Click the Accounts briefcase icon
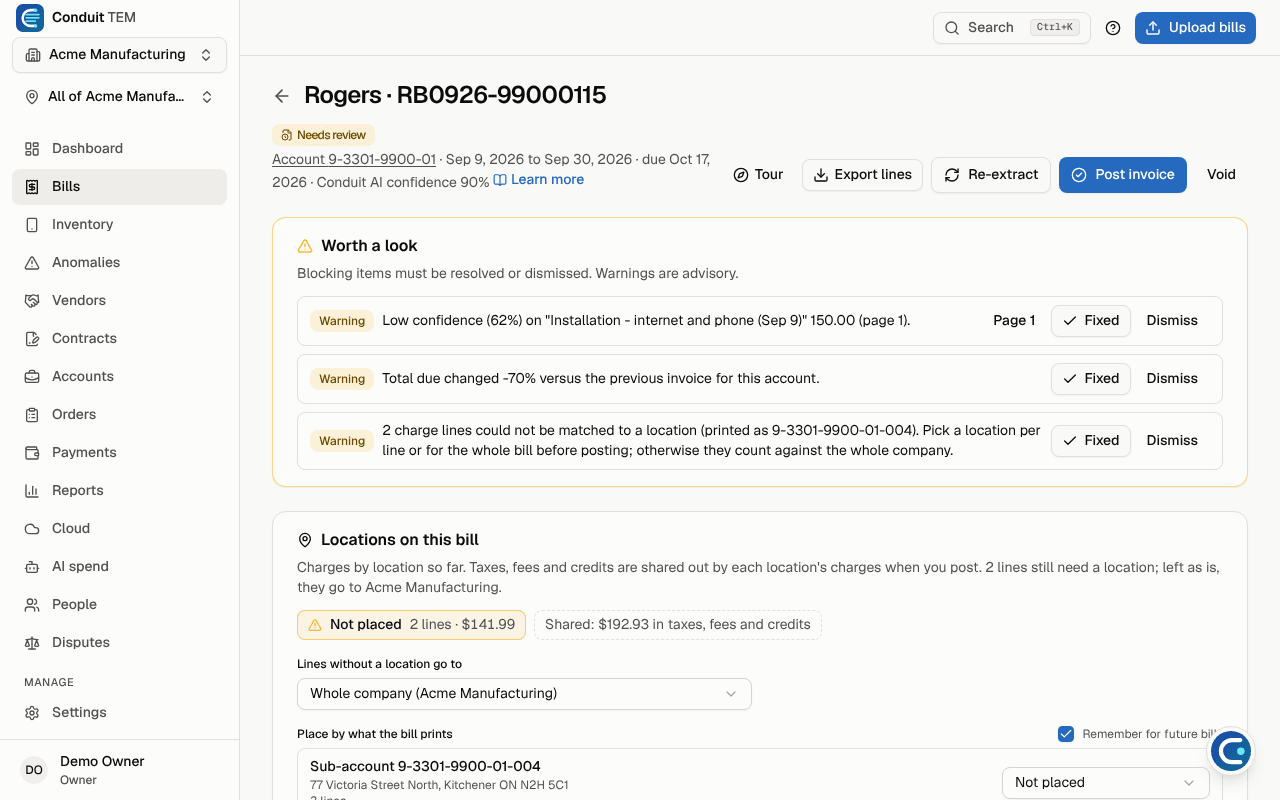Screen dimensions: 1280x800 (32, 376)
